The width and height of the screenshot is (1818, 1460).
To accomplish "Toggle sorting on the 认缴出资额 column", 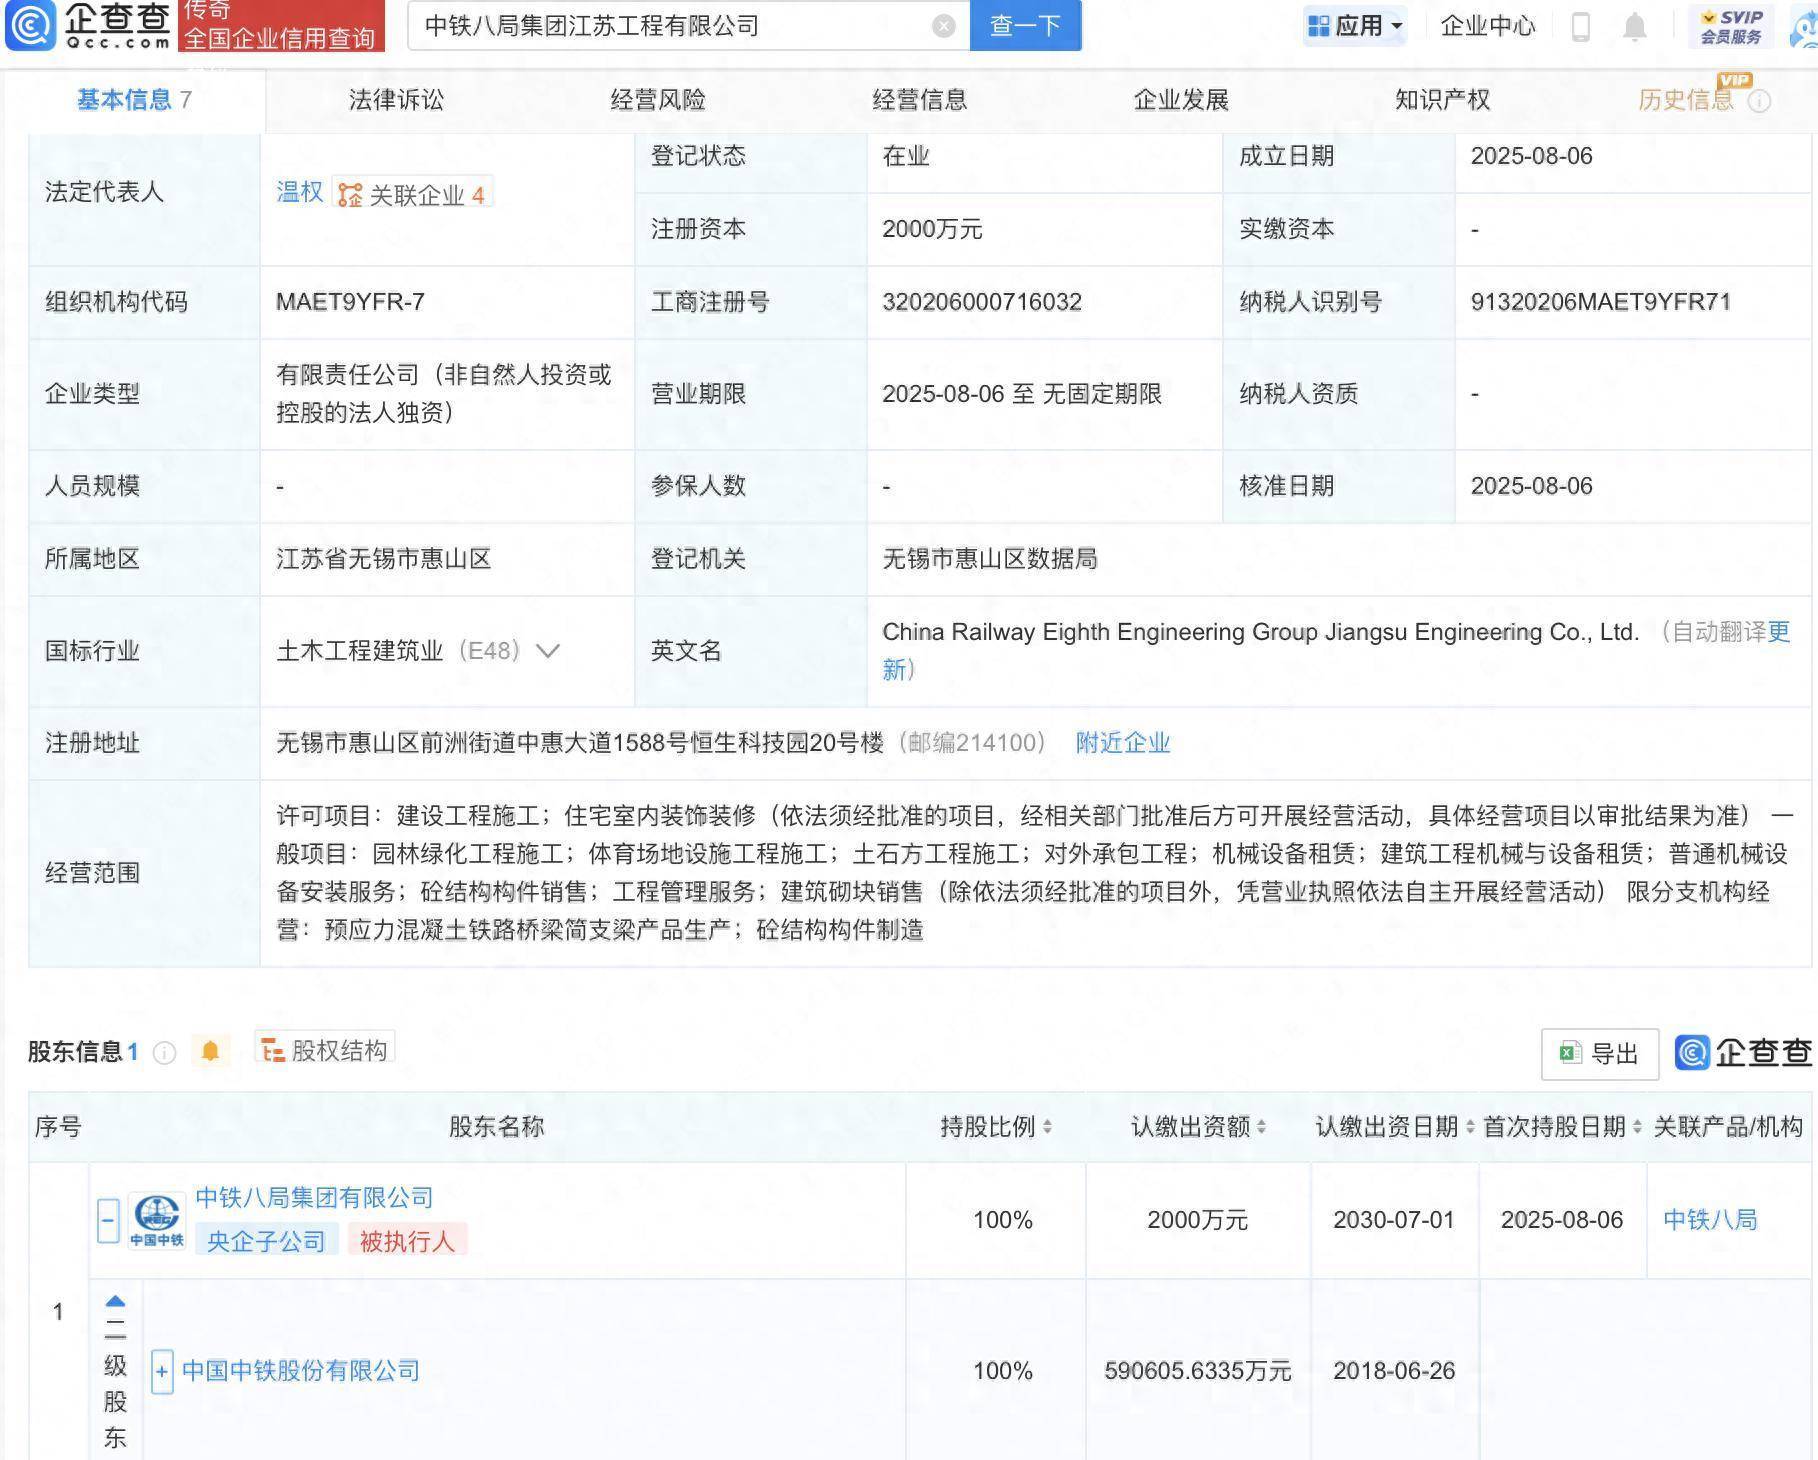I will click(1263, 1124).
